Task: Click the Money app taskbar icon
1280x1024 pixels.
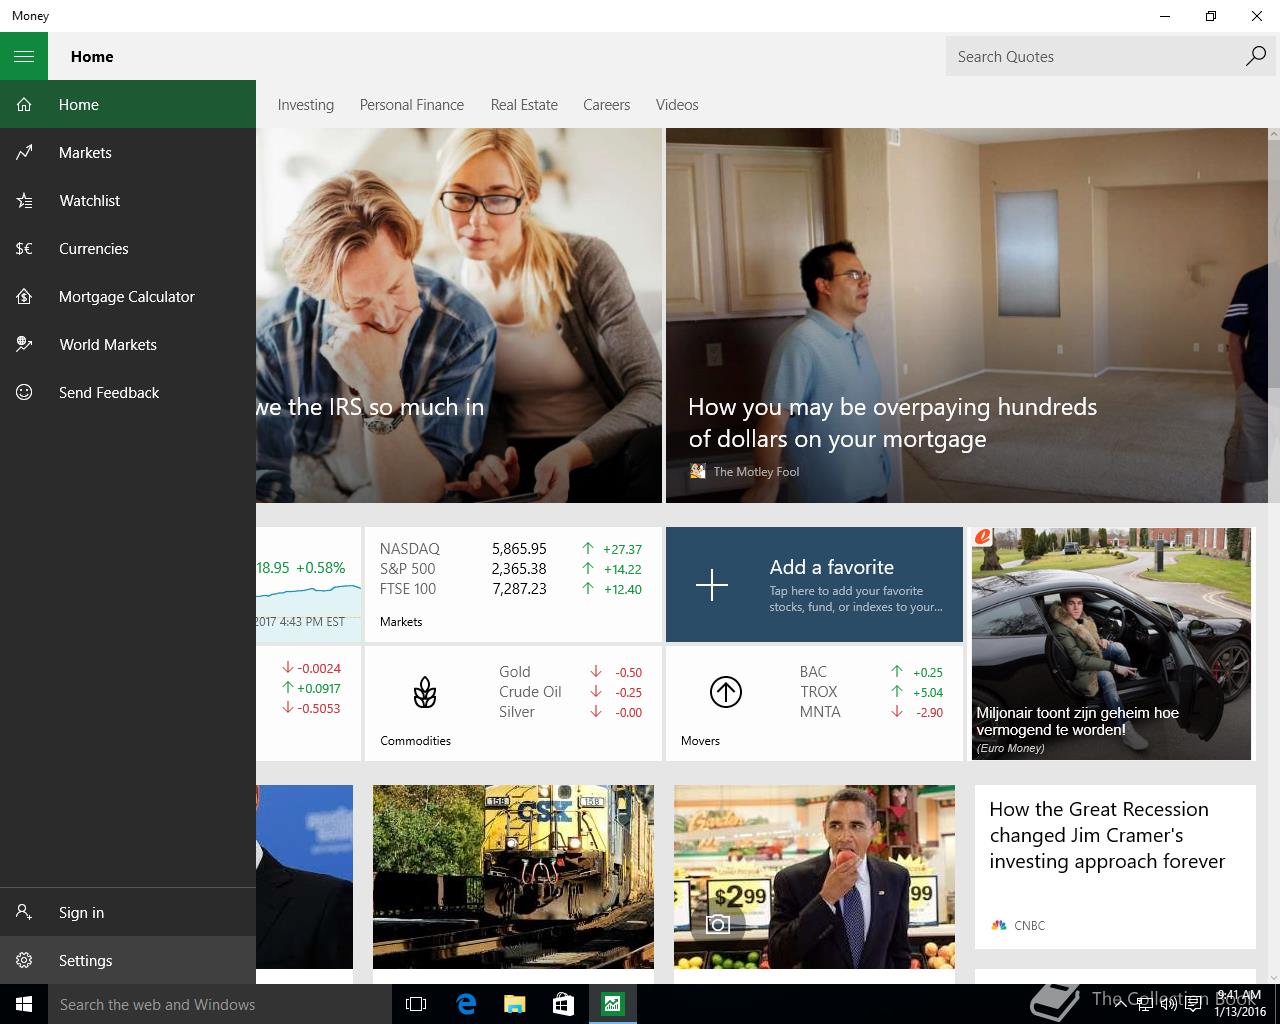Action: 612,1004
